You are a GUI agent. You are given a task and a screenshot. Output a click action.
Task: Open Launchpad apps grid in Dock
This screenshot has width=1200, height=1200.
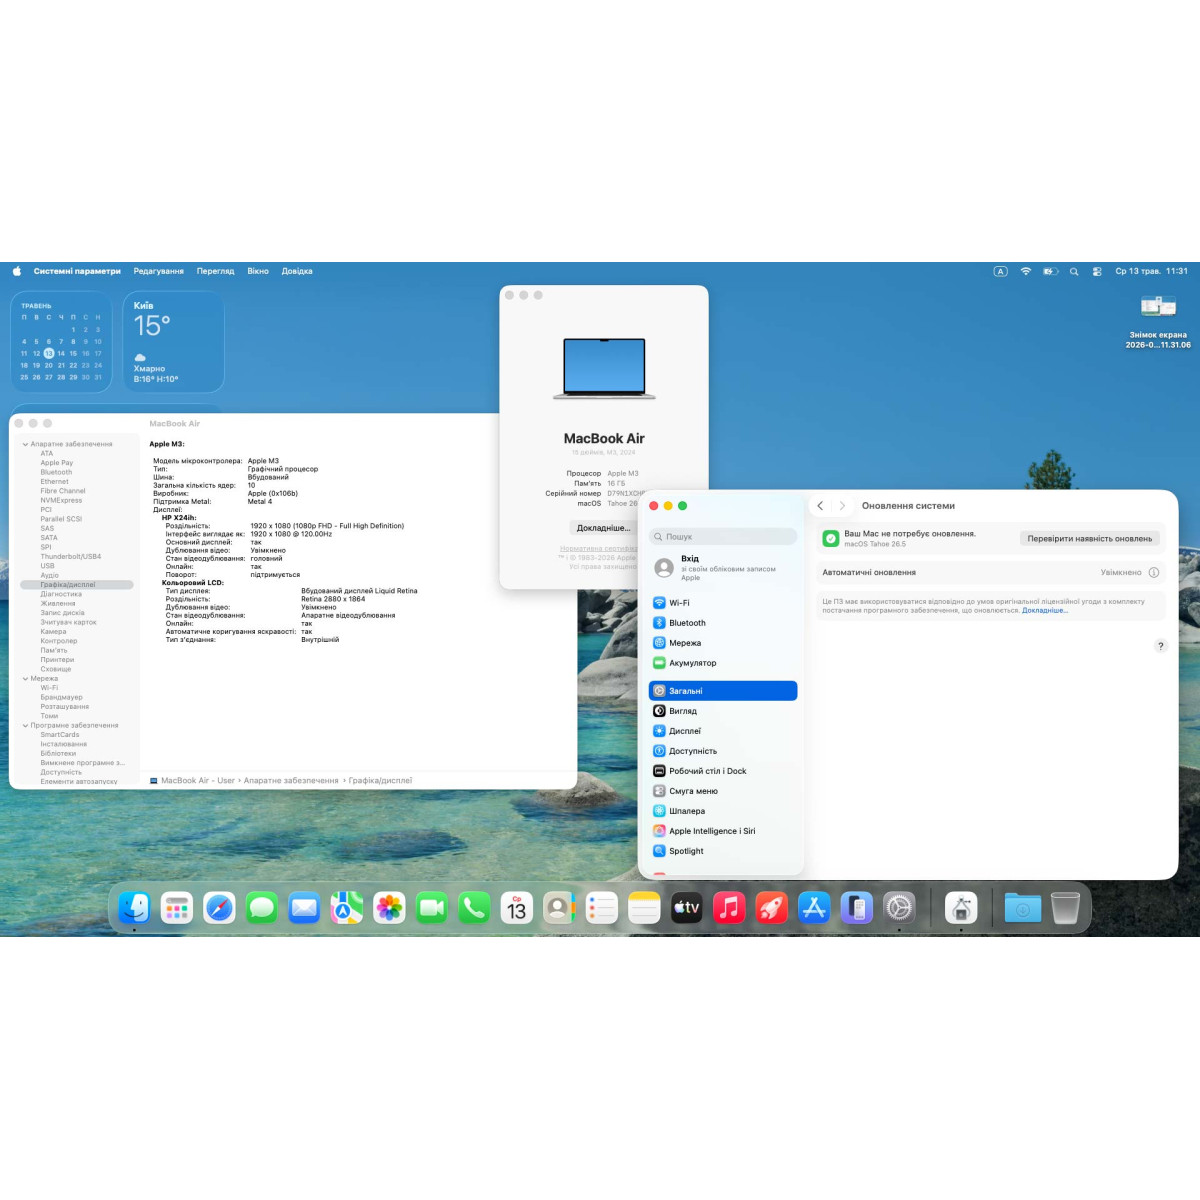177,908
